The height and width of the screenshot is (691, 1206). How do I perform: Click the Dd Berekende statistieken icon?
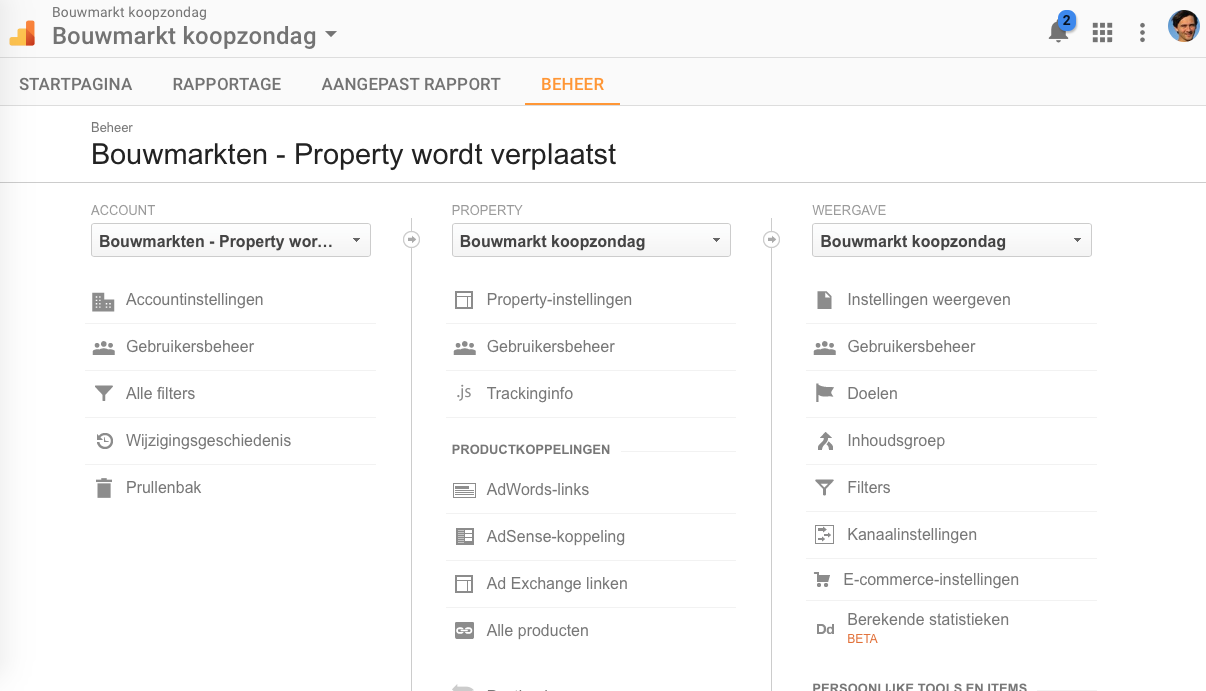[825, 629]
